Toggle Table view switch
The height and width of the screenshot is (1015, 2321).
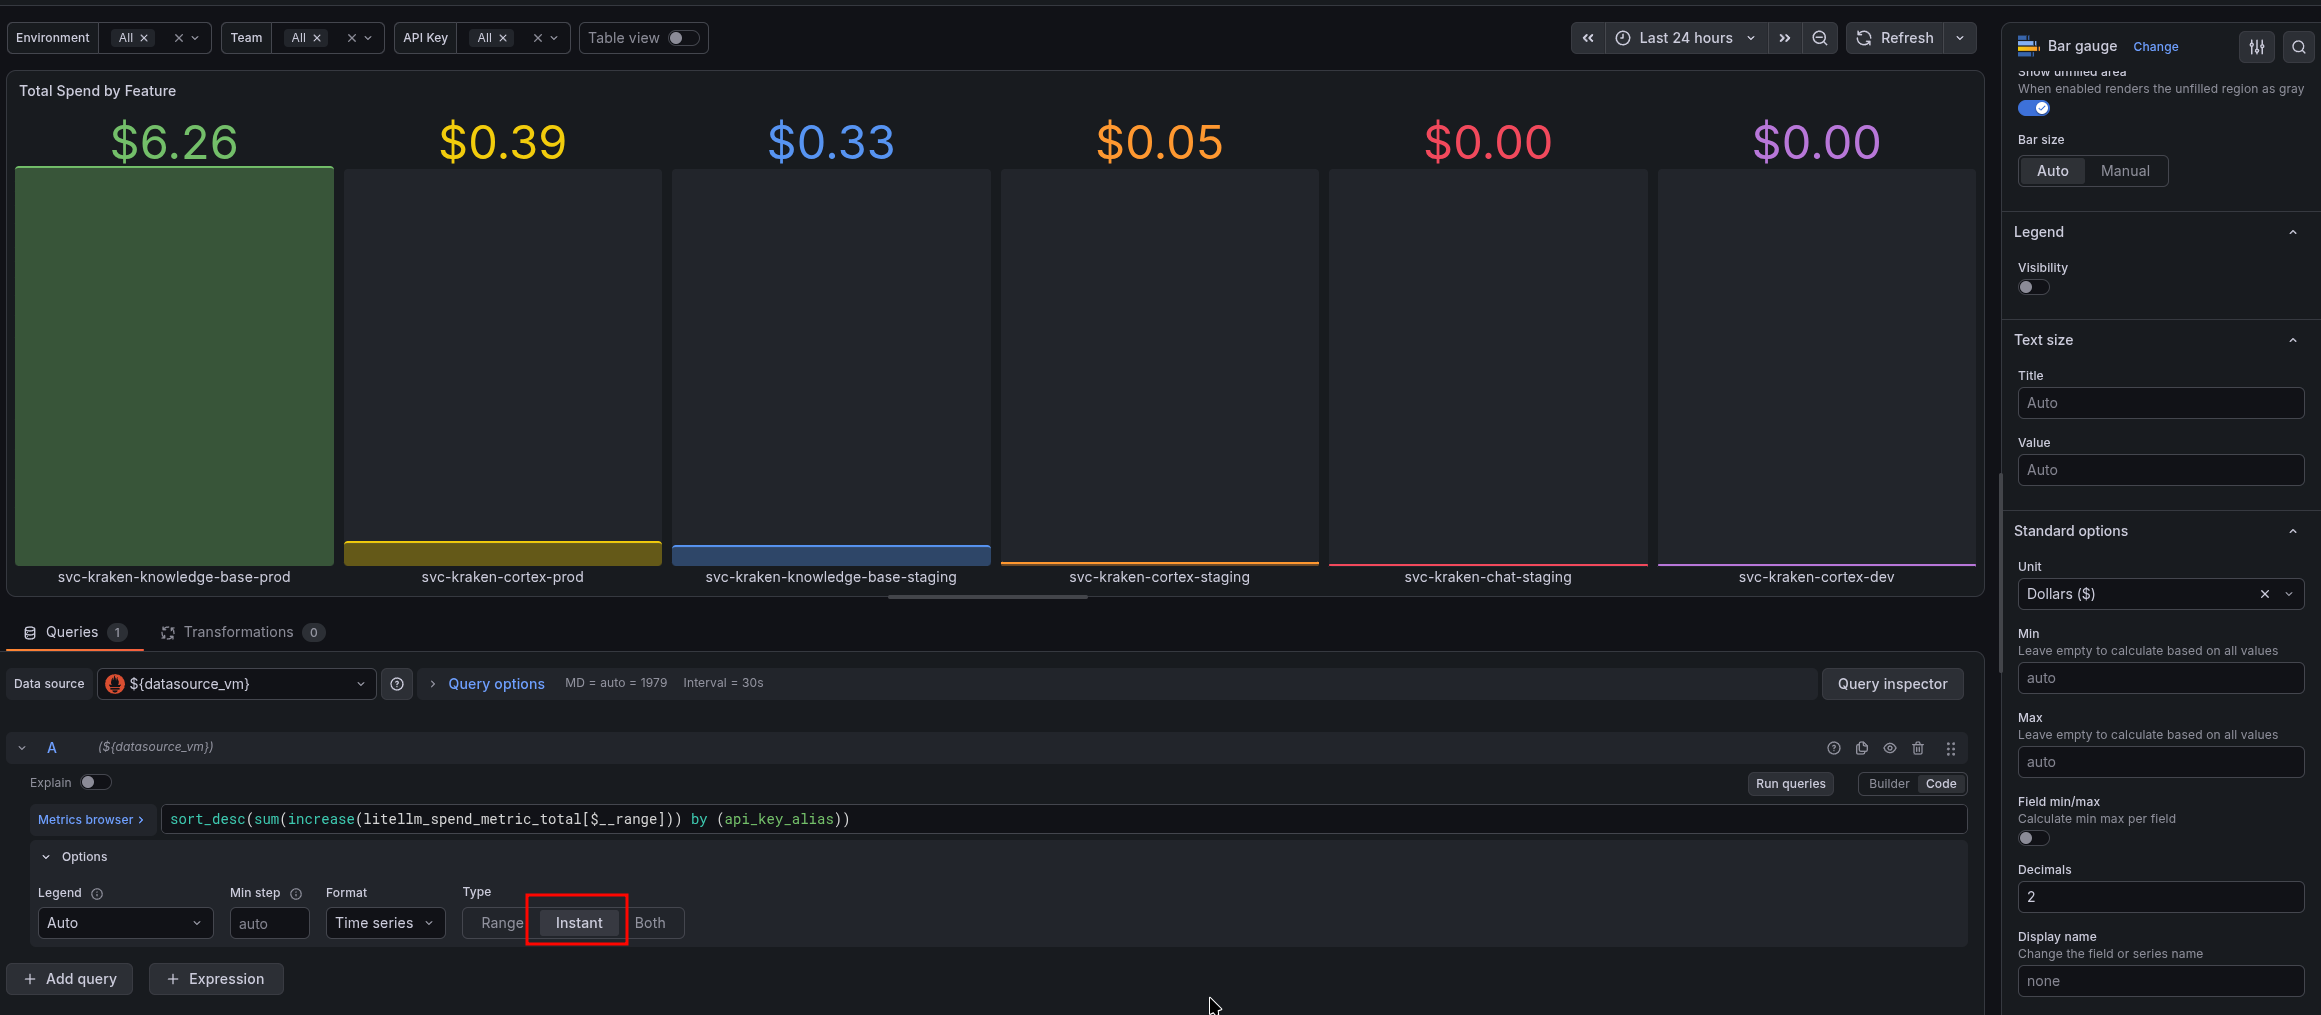click(x=683, y=38)
